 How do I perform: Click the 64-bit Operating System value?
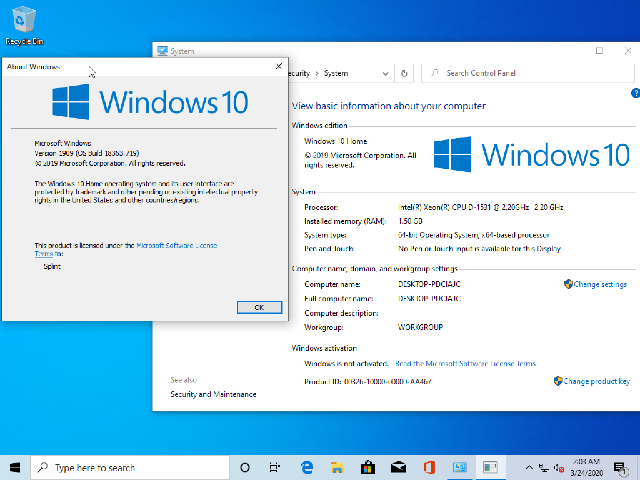[473, 235]
